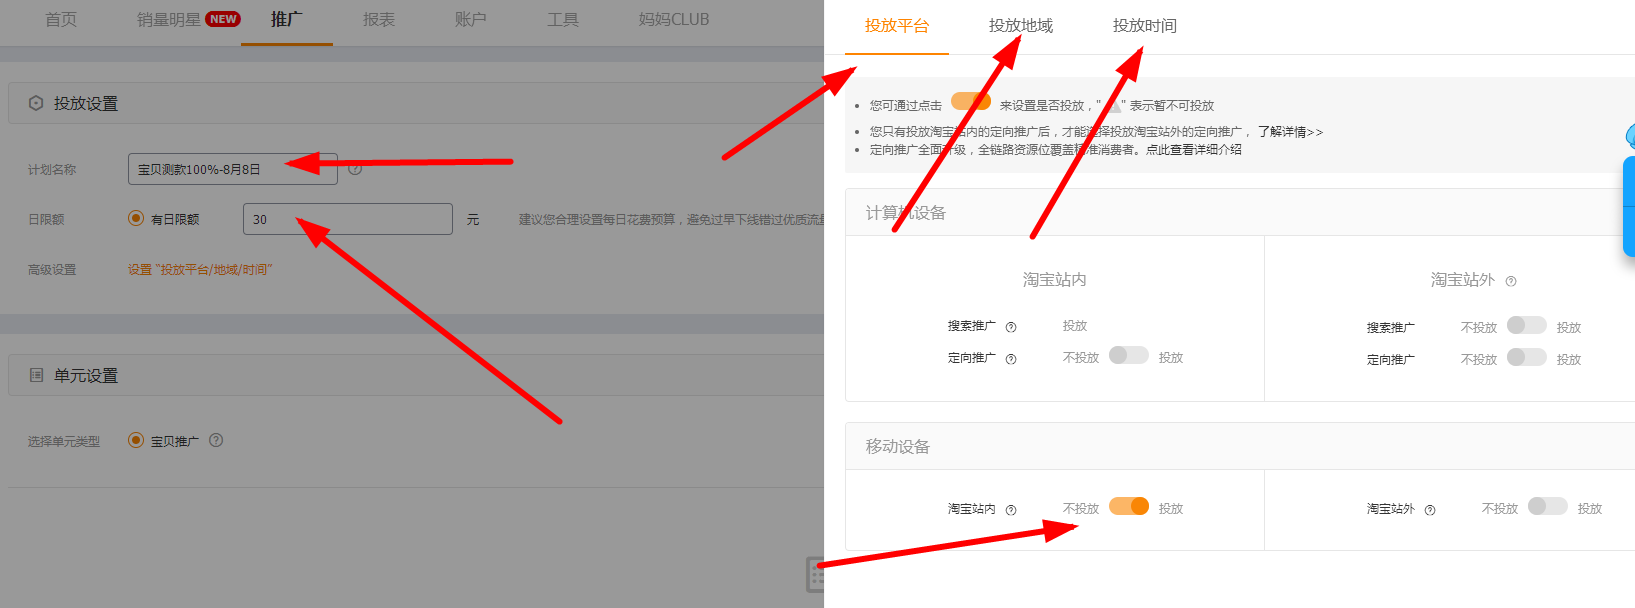Click help icon beside the 淘宝站外 heading

point(1511,281)
